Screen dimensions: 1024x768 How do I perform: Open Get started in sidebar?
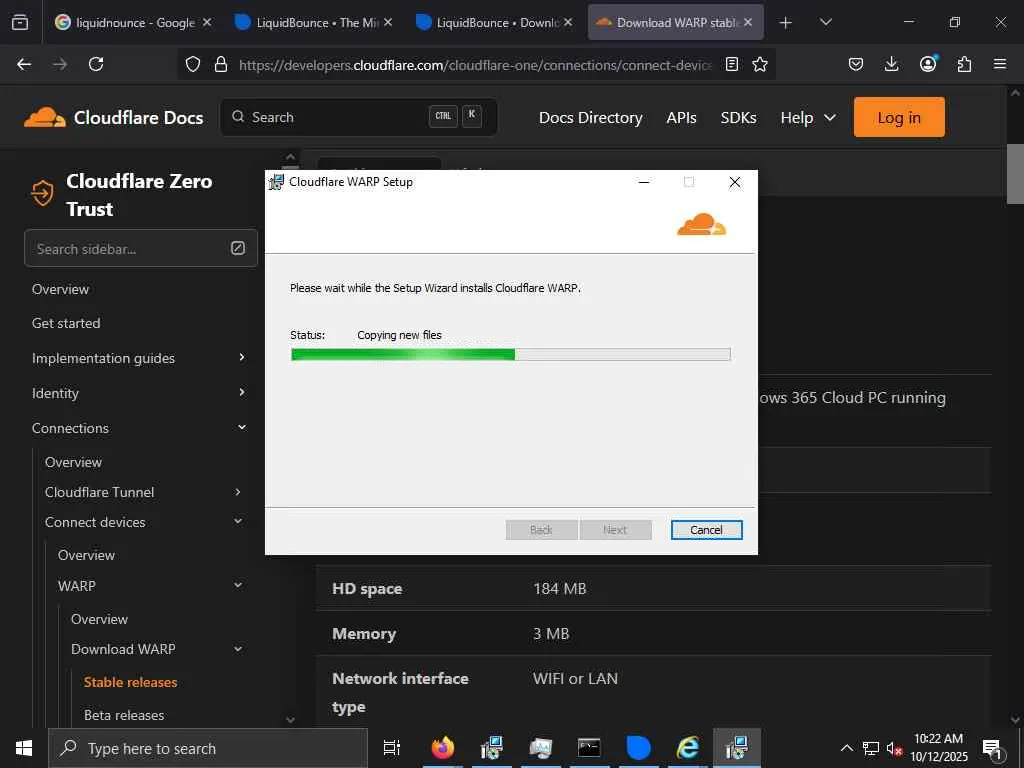coord(66,323)
